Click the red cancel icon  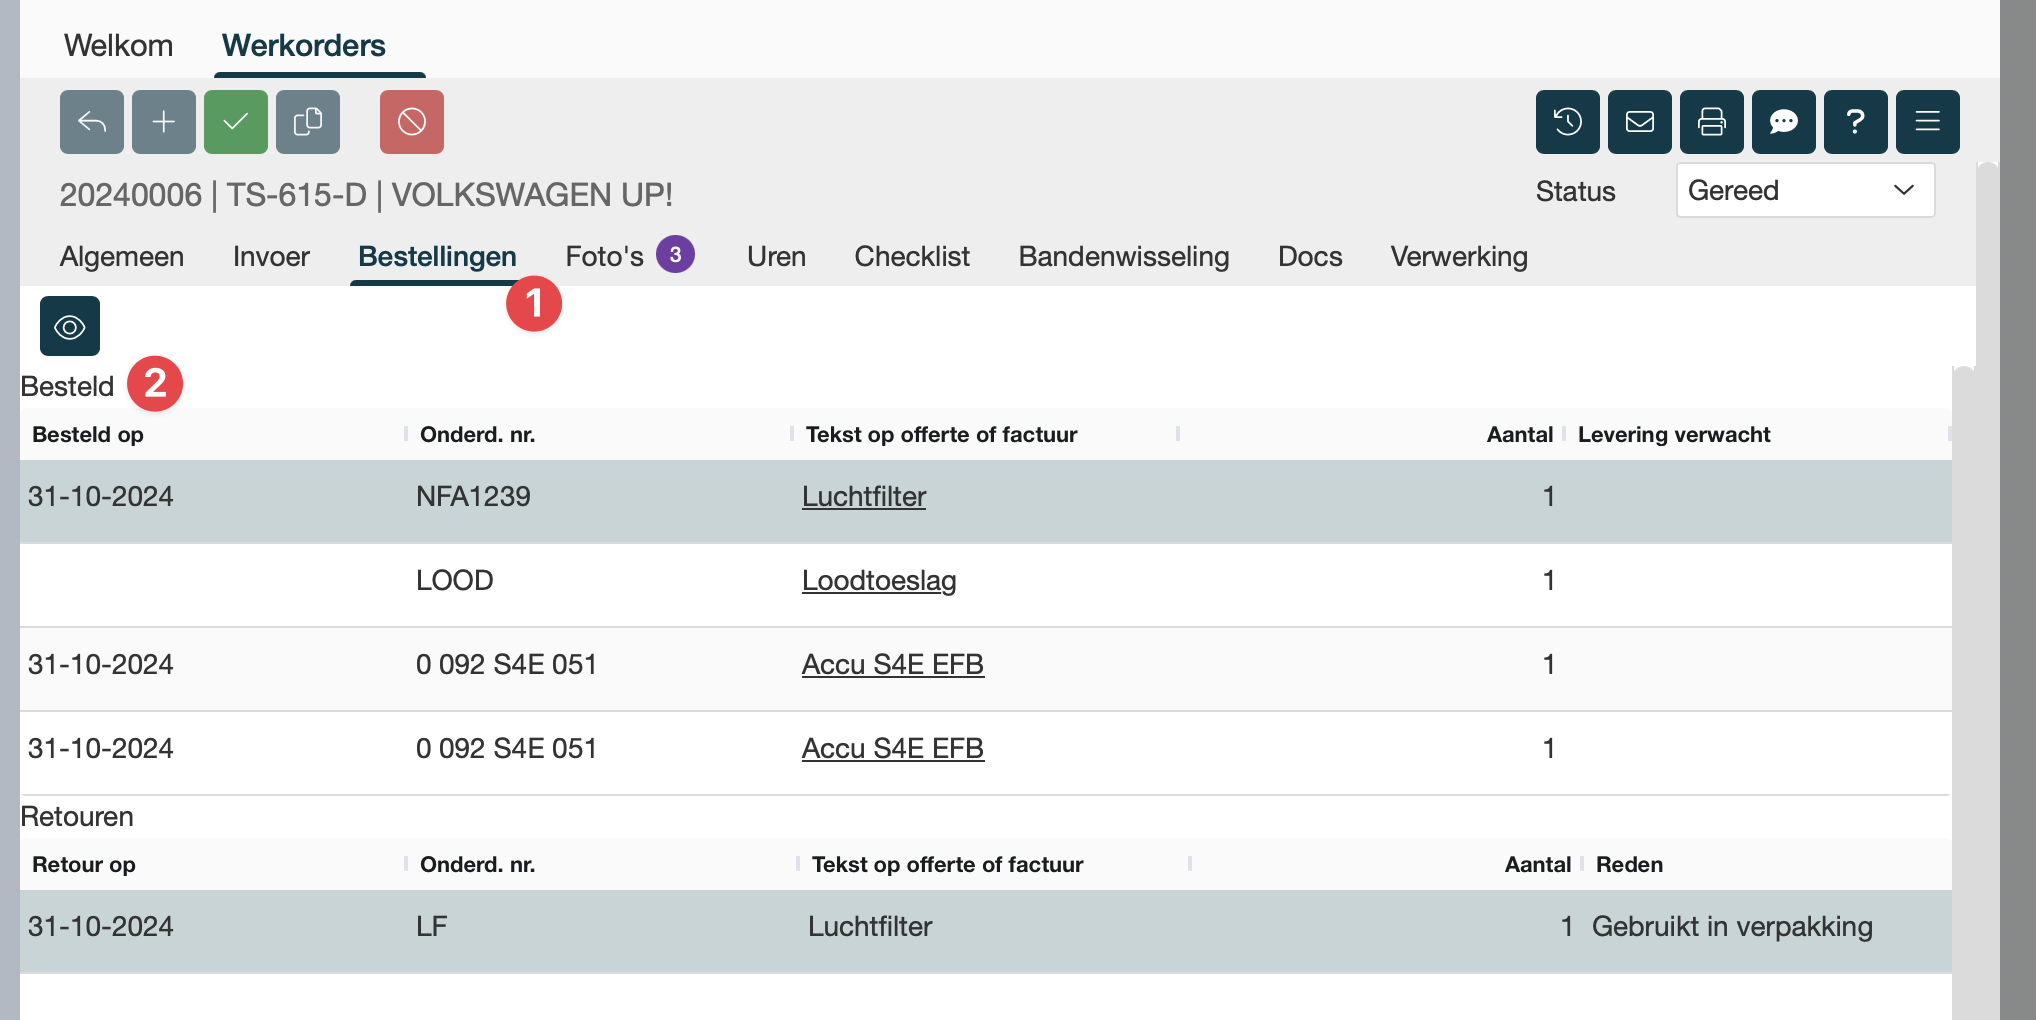412,122
